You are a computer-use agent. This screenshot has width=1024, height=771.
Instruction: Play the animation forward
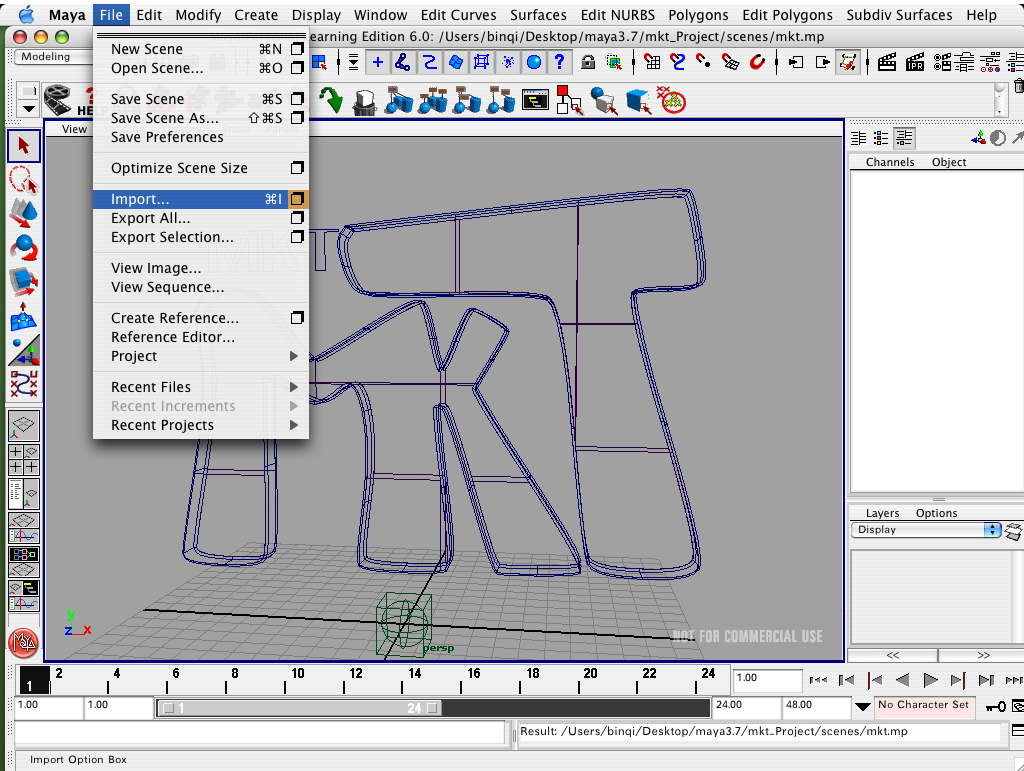tap(931, 680)
